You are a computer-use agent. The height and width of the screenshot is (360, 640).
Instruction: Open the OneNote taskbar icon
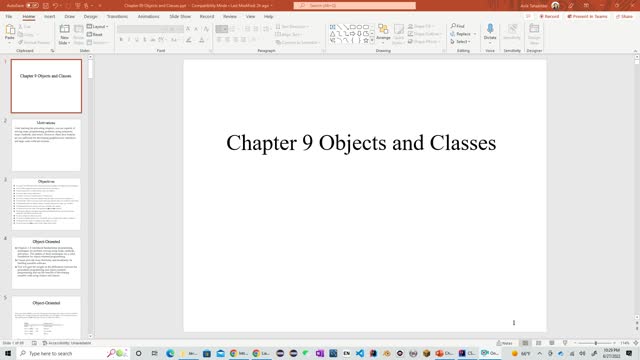[x=320, y=353]
